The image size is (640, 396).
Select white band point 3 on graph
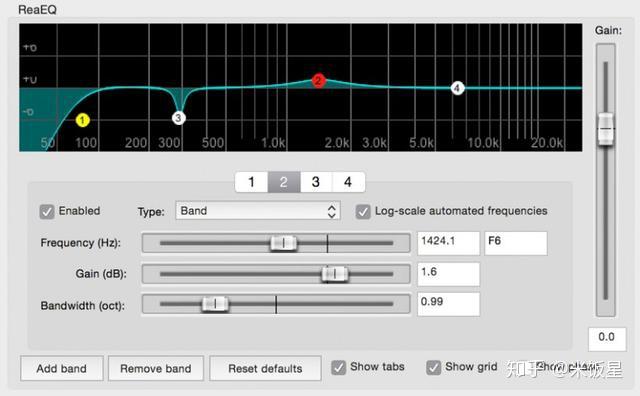click(x=178, y=118)
